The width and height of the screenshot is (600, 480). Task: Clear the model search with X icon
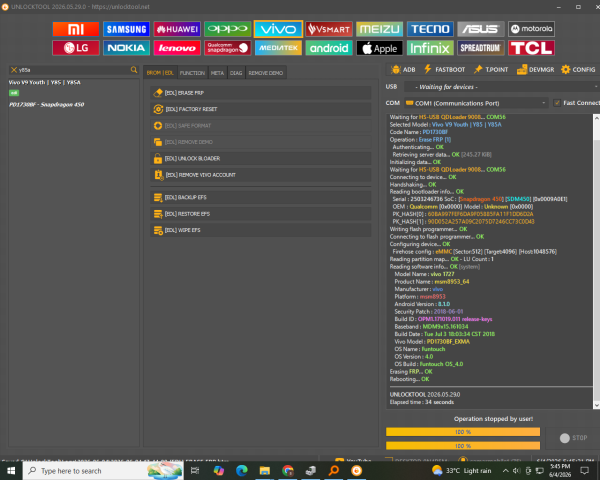click(14, 70)
